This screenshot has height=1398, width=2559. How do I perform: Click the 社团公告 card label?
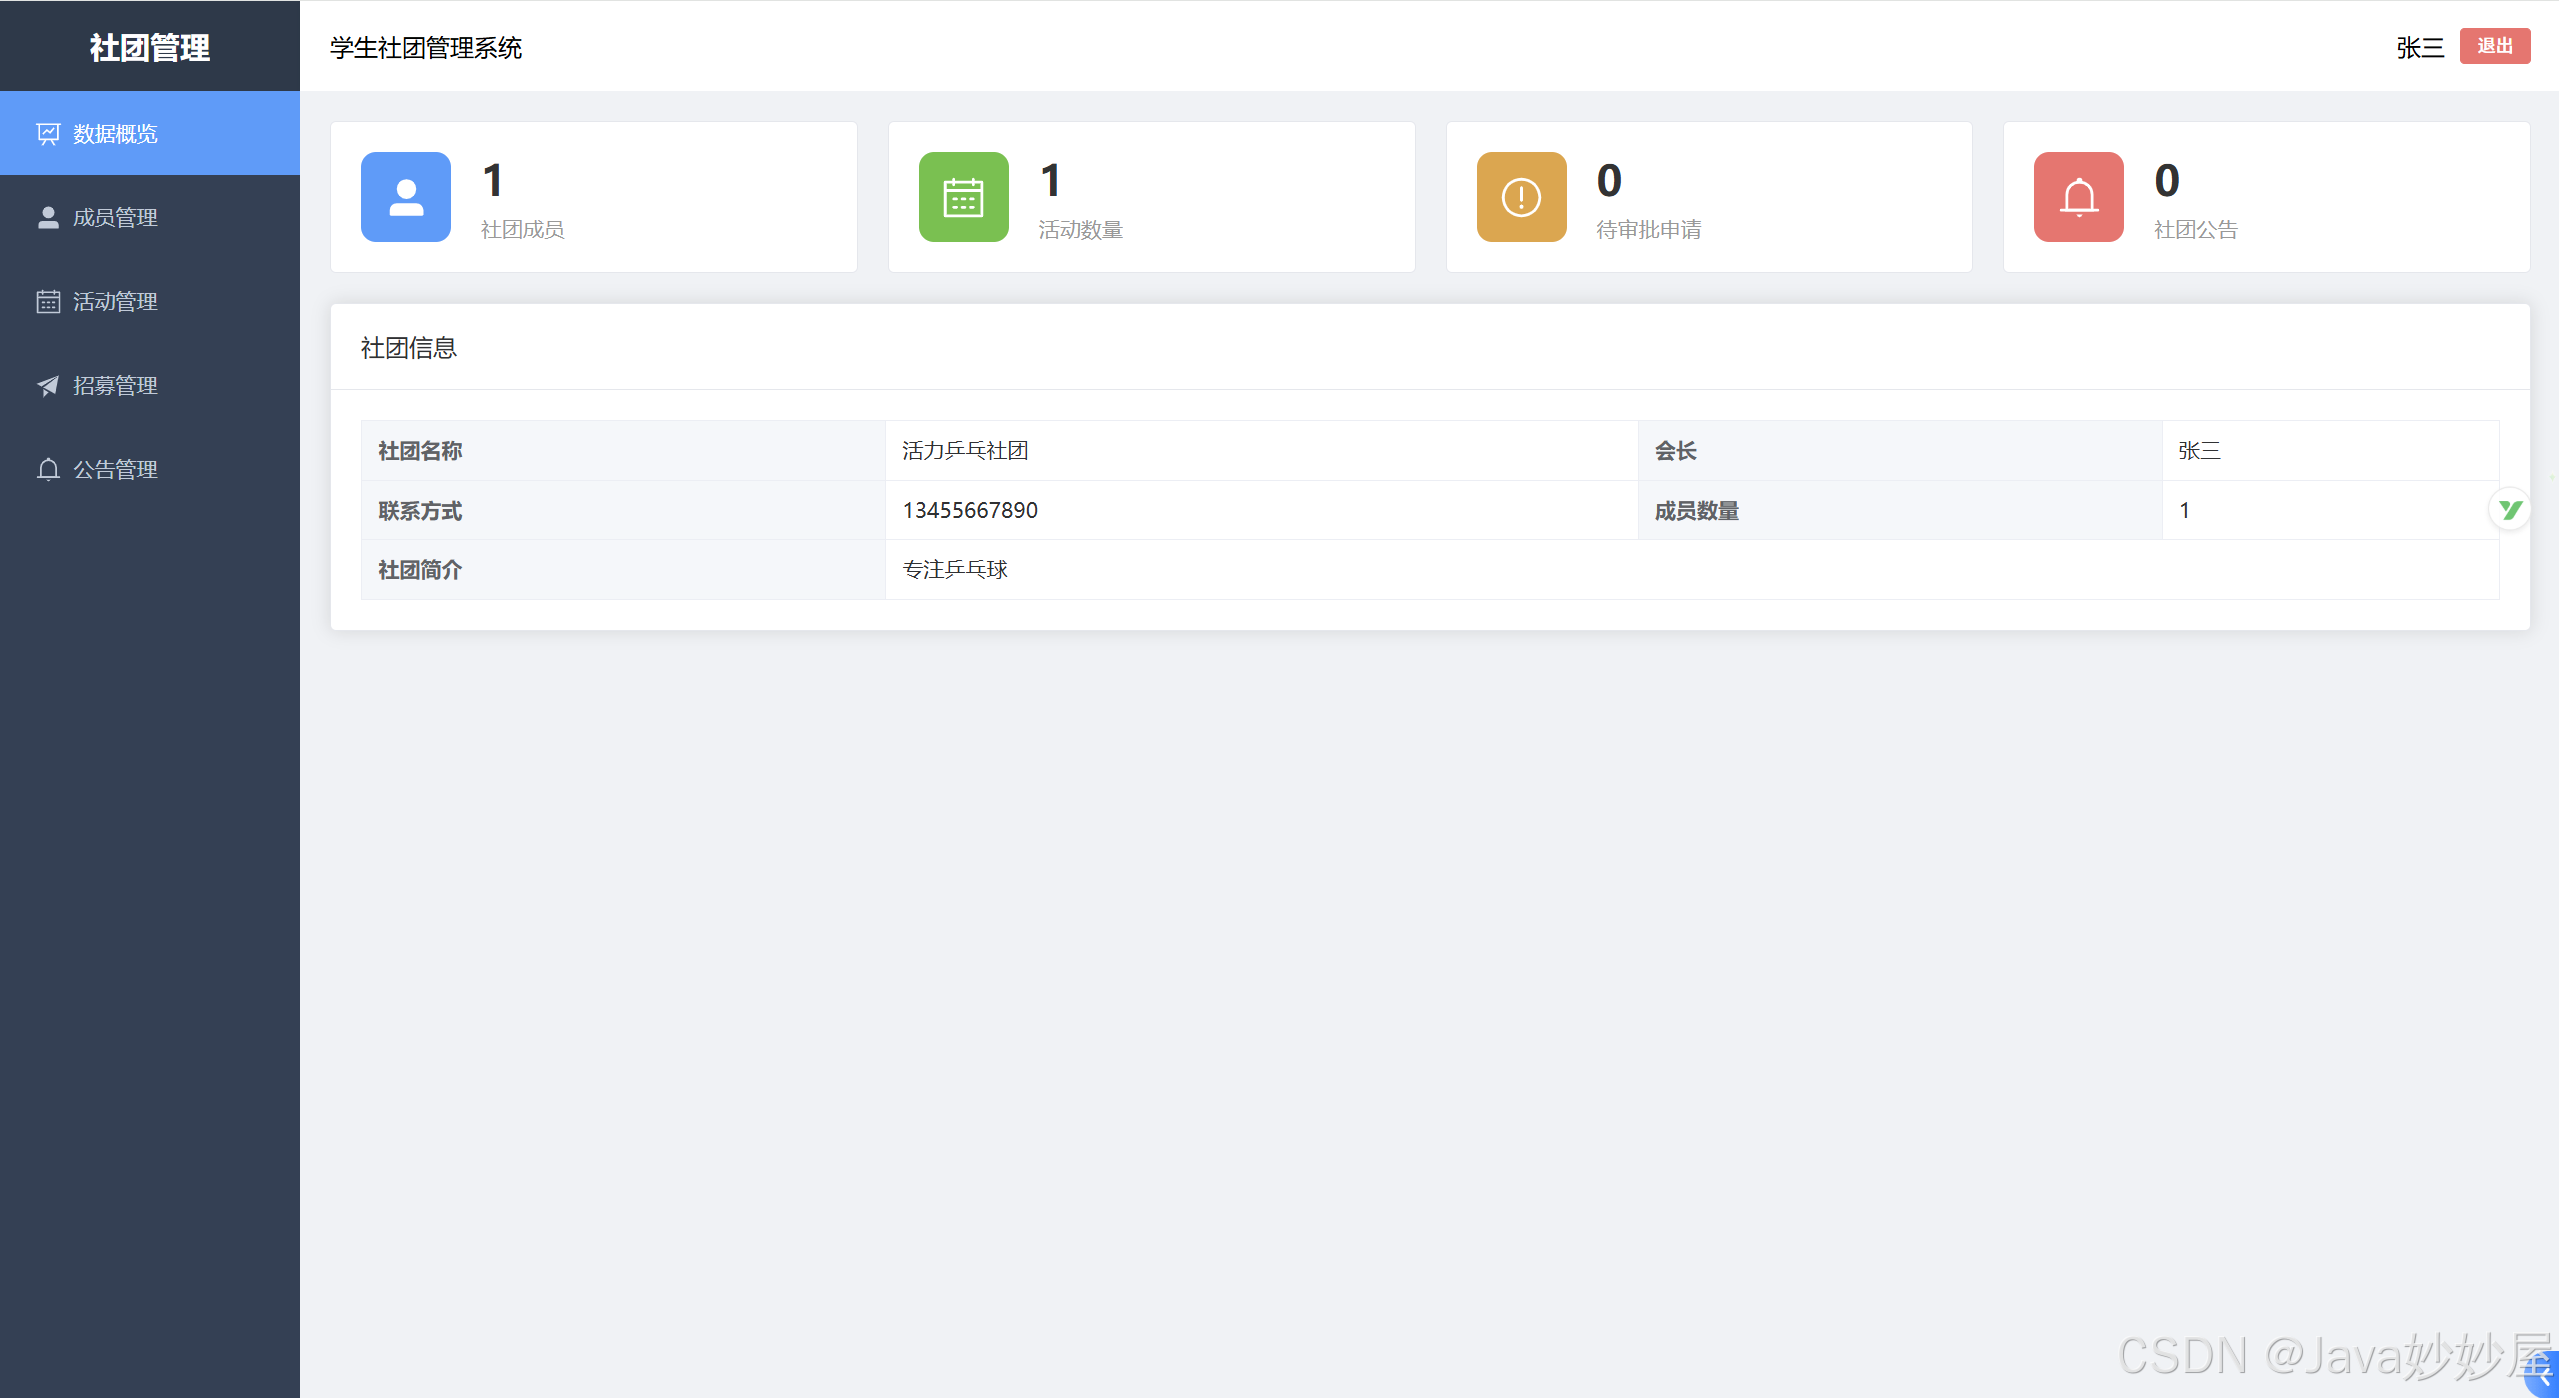[2196, 230]
